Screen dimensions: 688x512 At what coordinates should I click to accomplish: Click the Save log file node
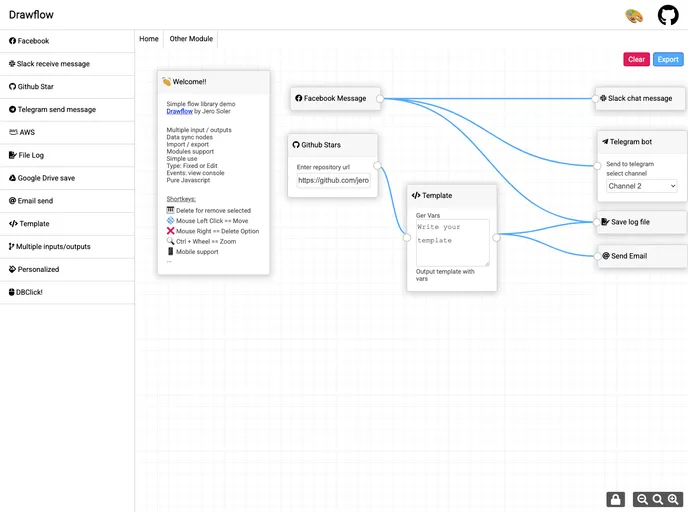click(x=641, y=222)
